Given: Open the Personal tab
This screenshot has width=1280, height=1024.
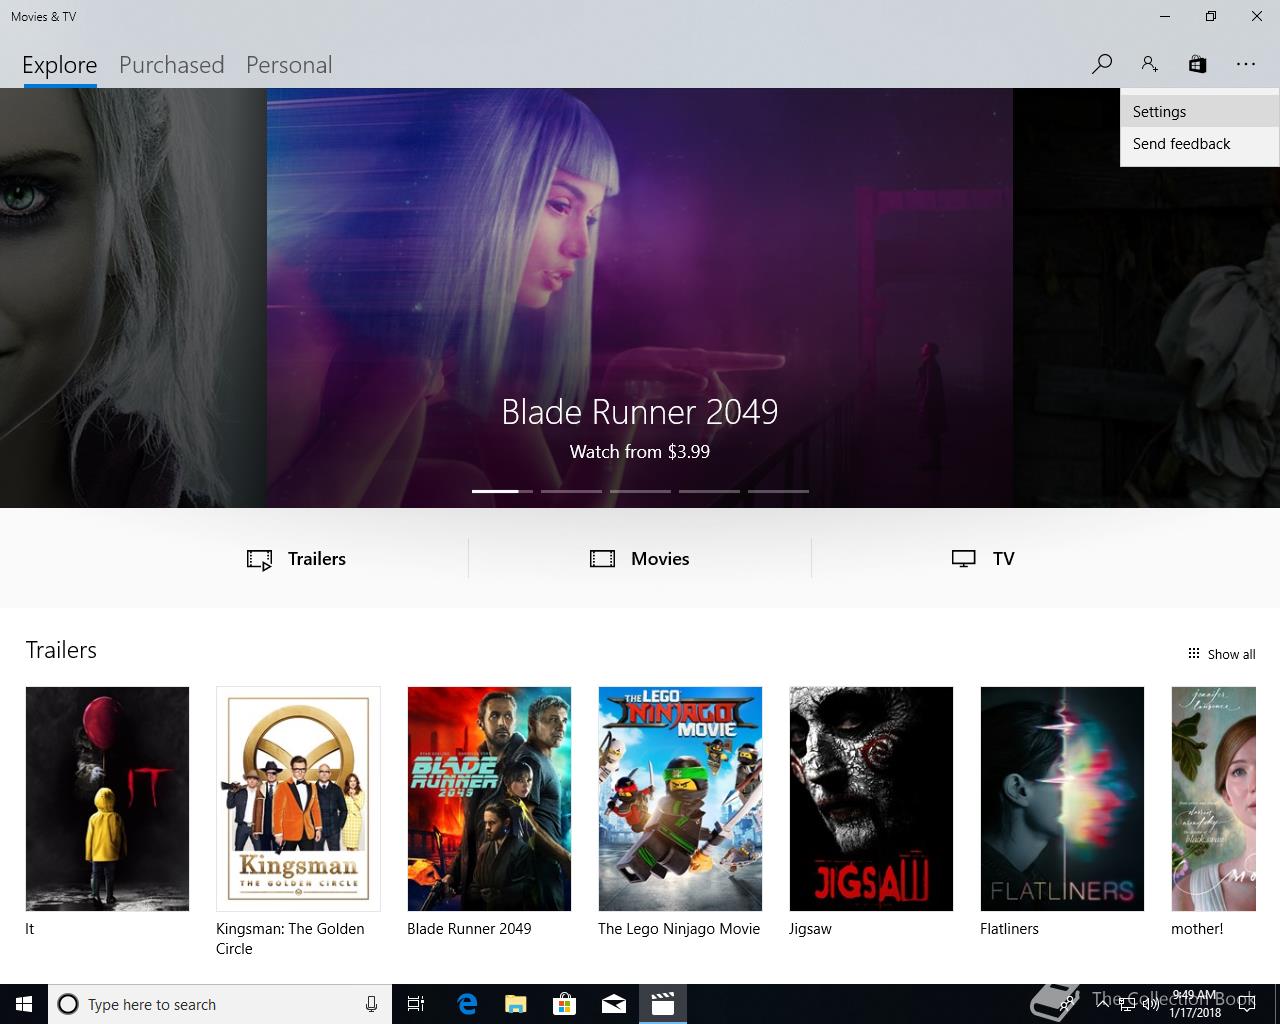Looking at the screenshot, I should (x=289, y=65).
